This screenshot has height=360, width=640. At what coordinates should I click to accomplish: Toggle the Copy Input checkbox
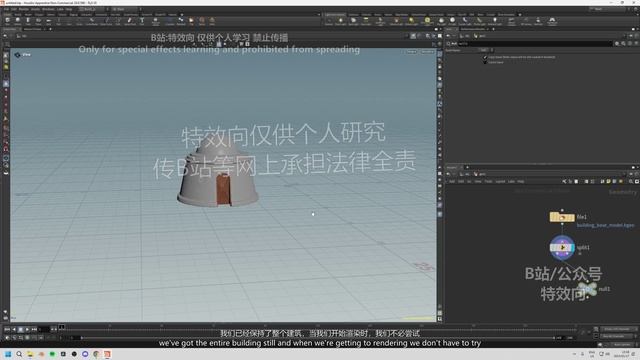coord(484,57)
